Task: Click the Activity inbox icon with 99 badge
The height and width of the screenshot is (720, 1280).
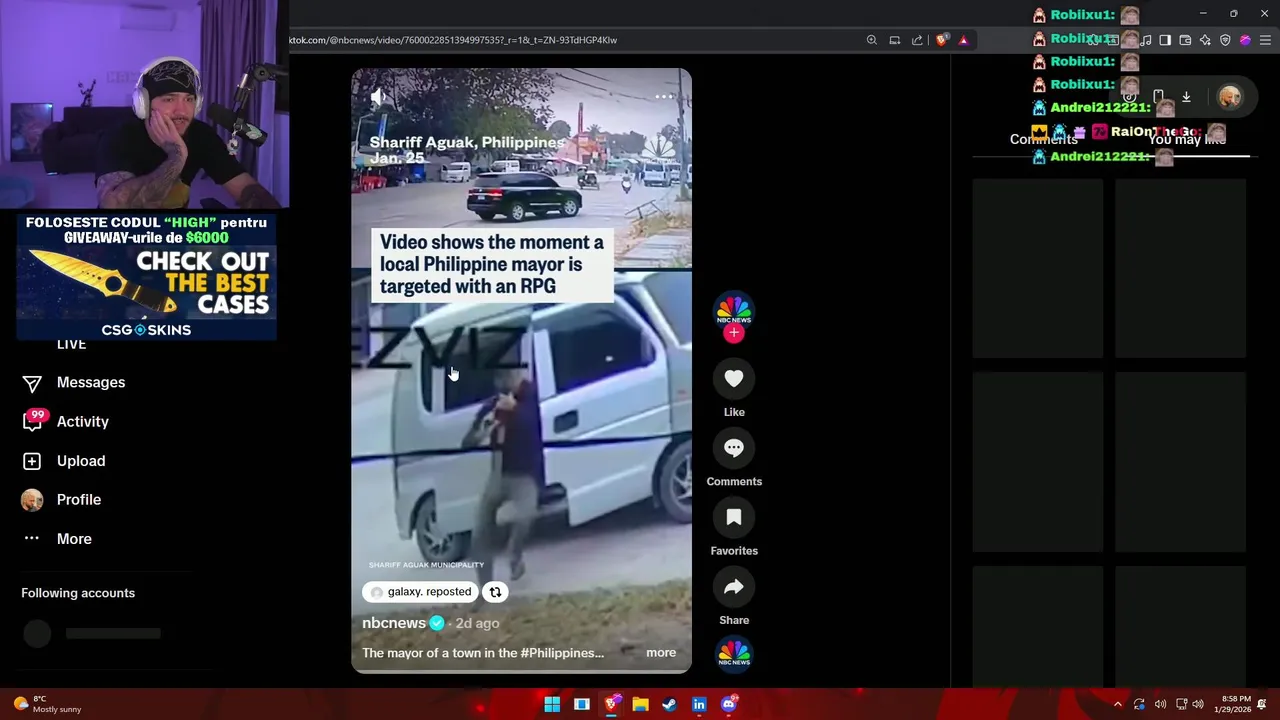Action: pyautogui.click(x=33, y=421)
